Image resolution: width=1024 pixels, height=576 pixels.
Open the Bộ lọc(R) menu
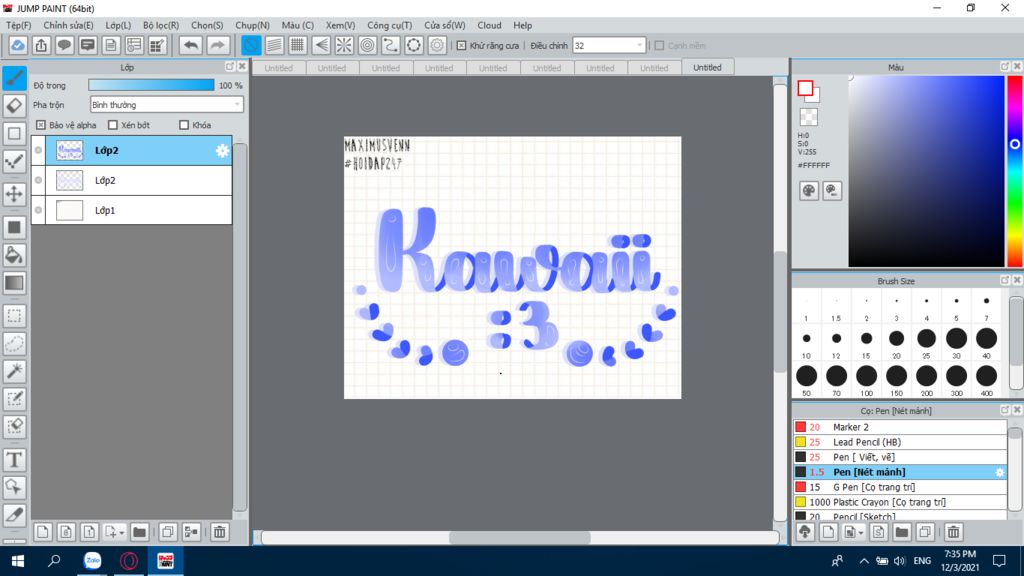pyautogui.click(x=161, y=25)
